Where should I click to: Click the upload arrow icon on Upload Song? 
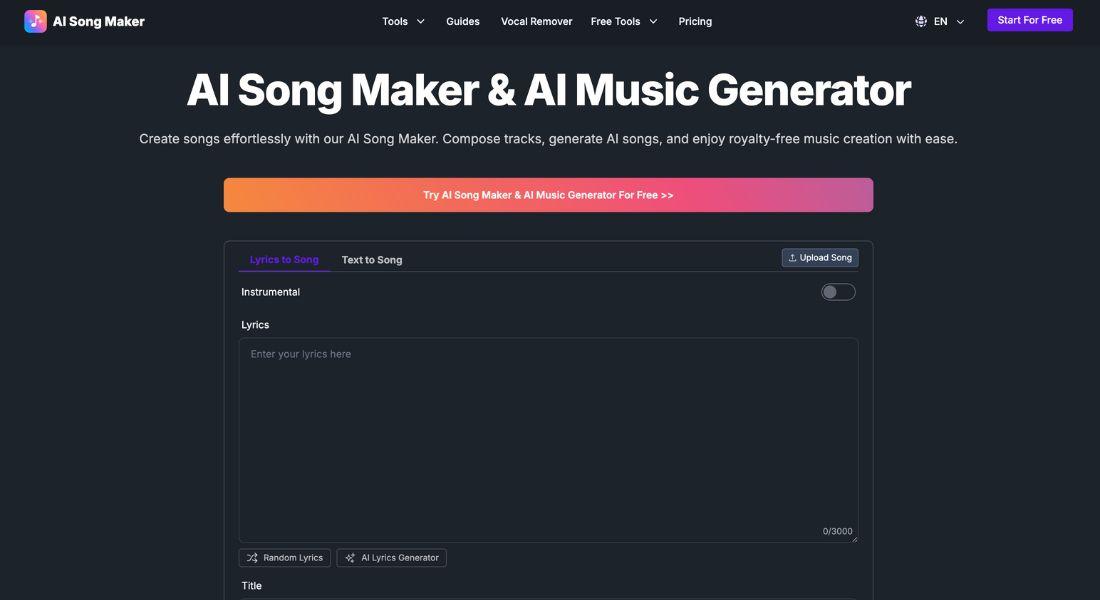click(x=792, y=258)
